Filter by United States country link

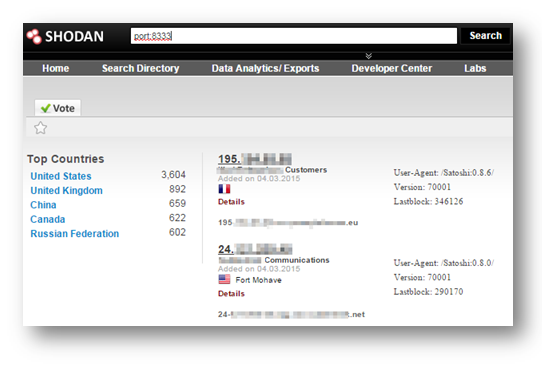[61, 176]
